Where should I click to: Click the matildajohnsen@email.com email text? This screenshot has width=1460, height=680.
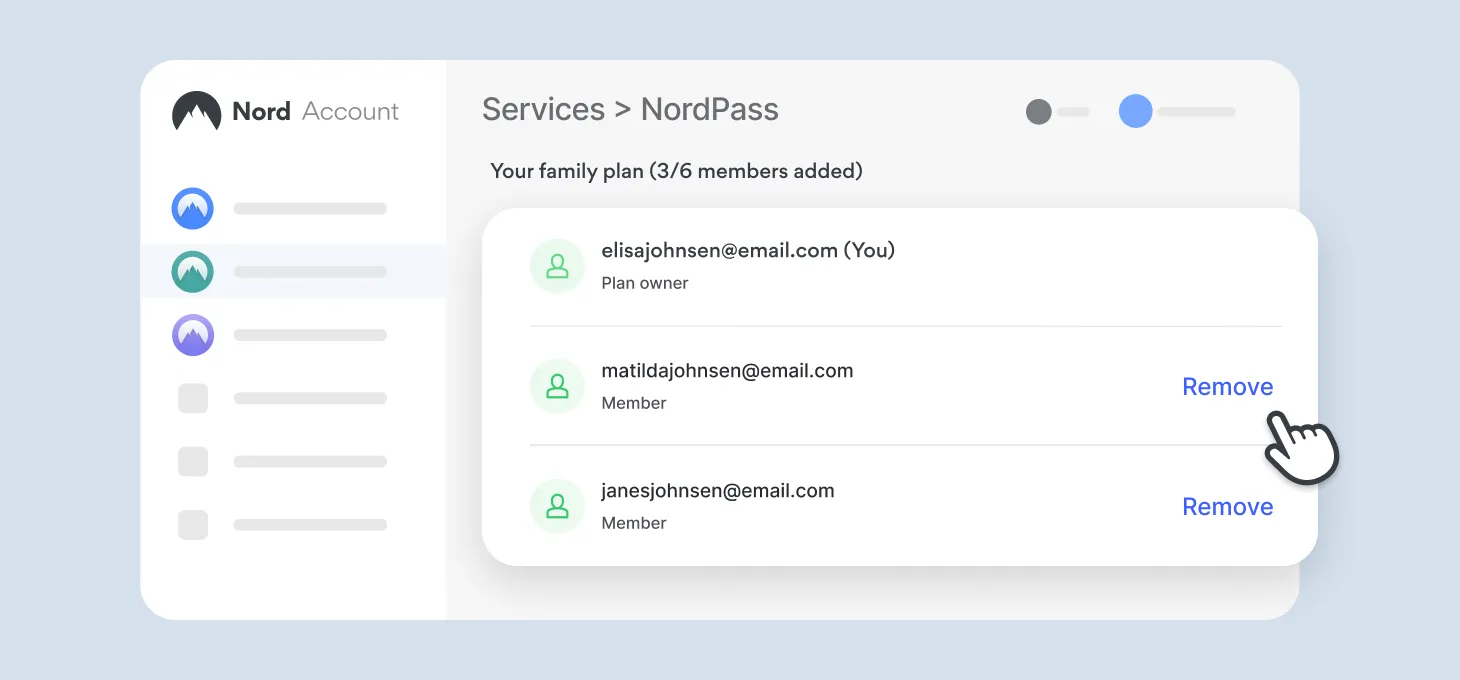coord(727,371)
